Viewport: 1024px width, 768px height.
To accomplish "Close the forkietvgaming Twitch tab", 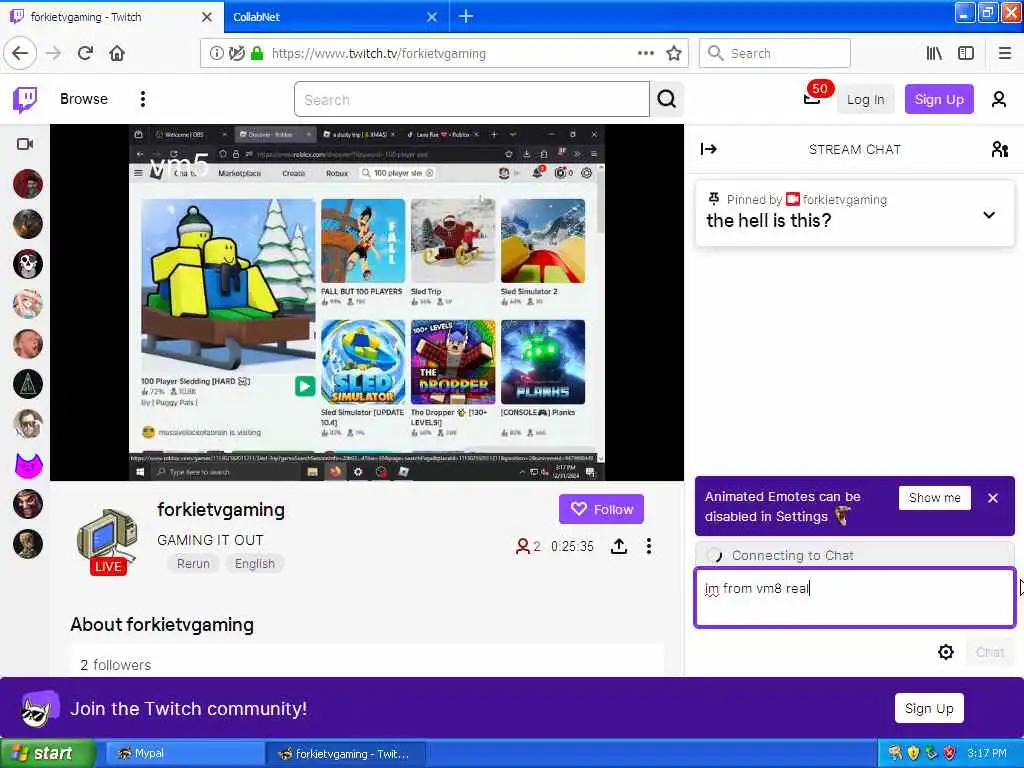I will coord(206,17).
